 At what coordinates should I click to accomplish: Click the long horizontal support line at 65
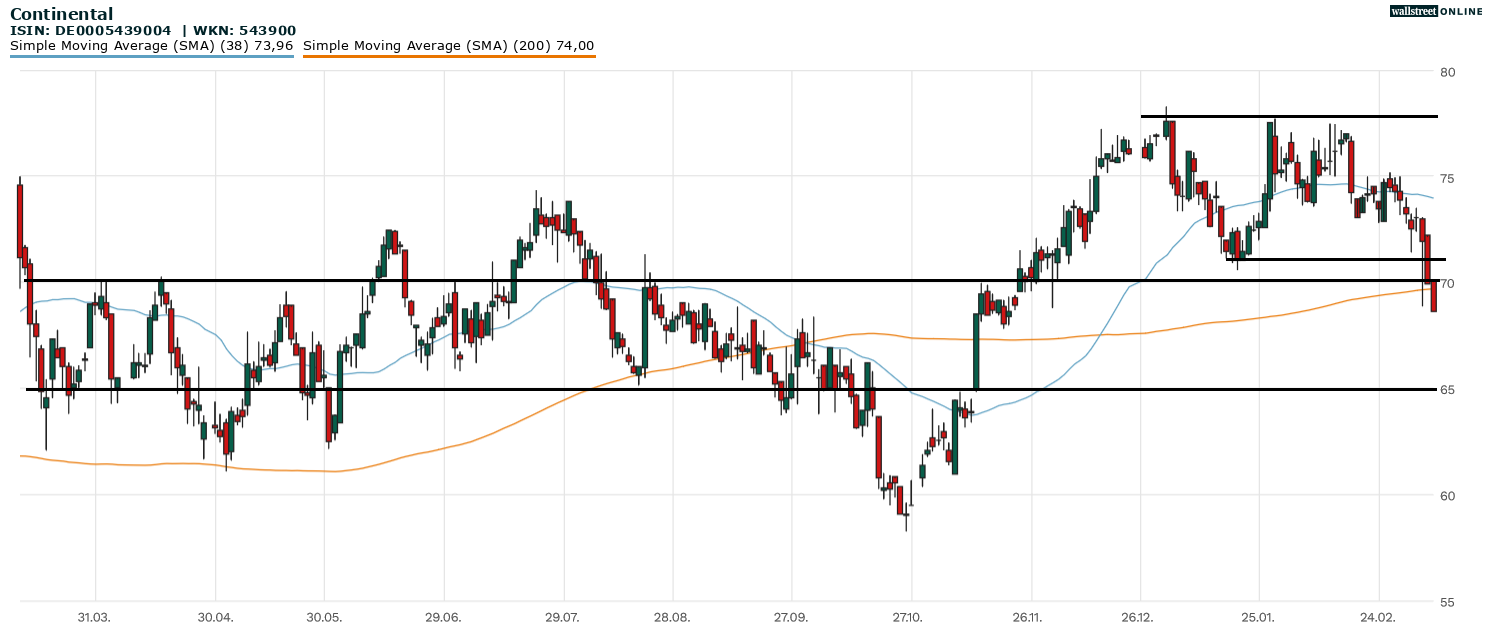700,389
